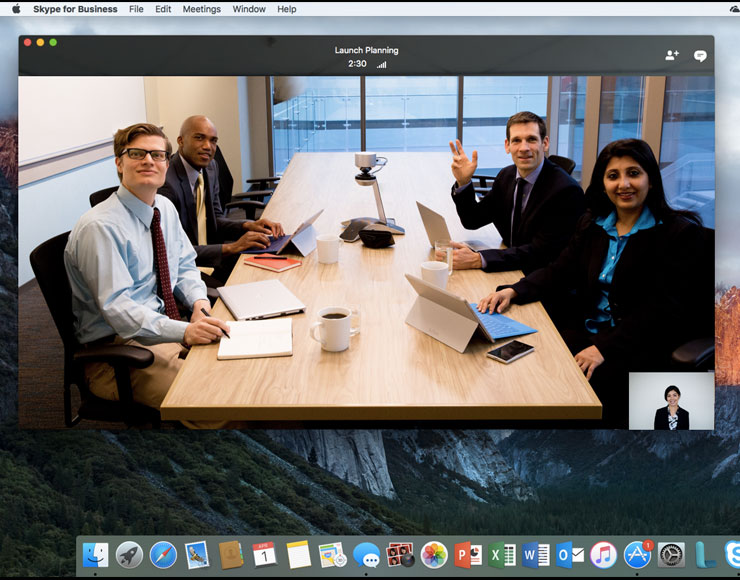Open the Help menu
This screenshot has width=740, height=580.
pos(286,9)
